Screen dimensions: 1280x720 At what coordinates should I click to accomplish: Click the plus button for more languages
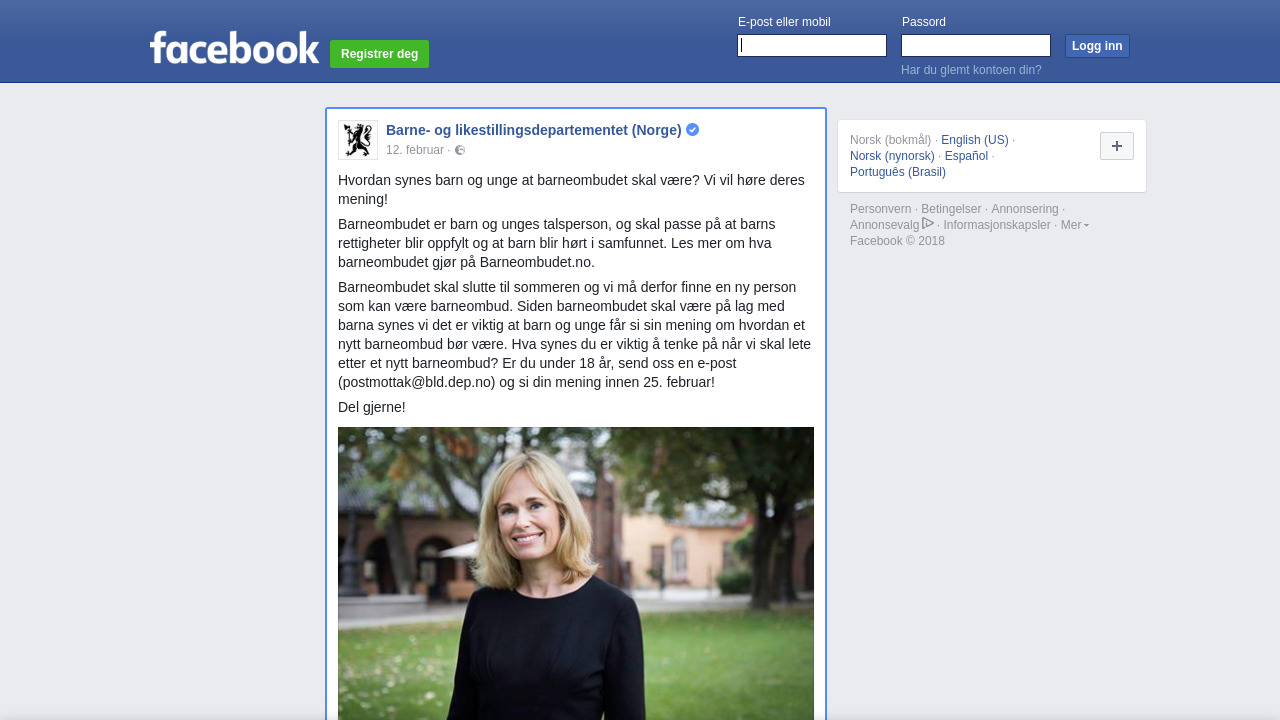[x=1117, y=146]
